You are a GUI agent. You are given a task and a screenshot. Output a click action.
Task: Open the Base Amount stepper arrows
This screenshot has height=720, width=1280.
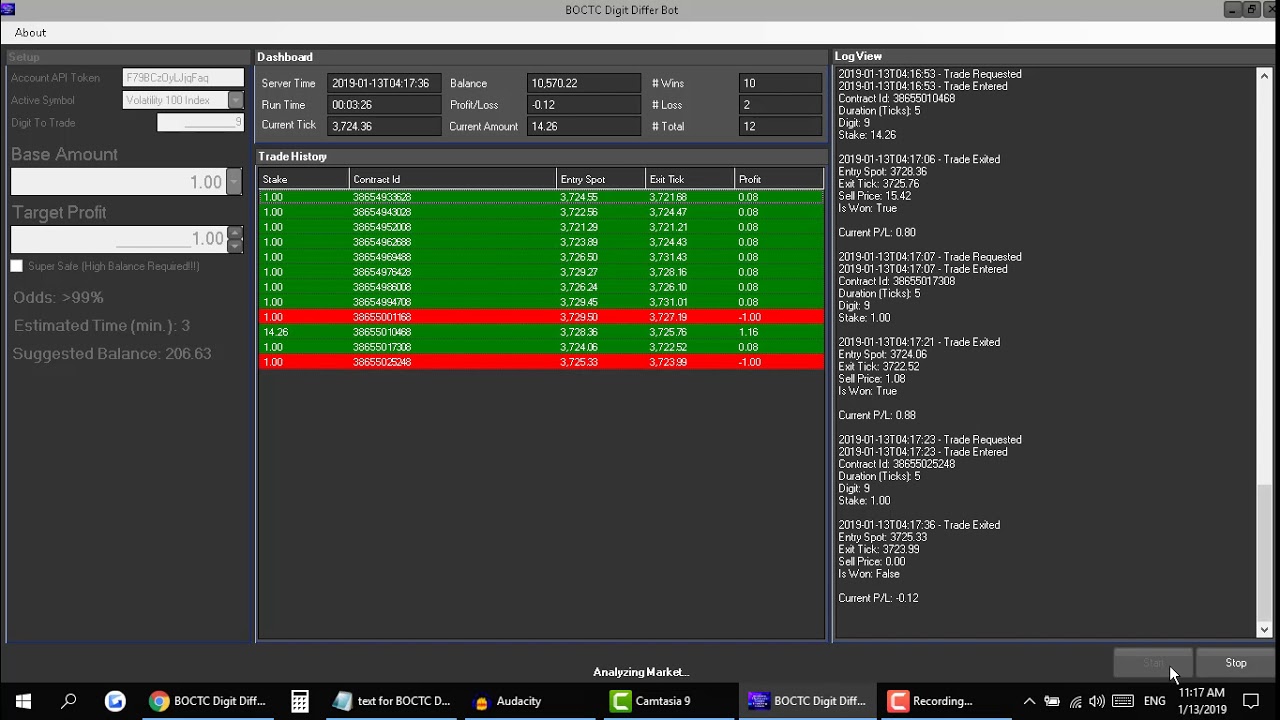coord(234,181)
